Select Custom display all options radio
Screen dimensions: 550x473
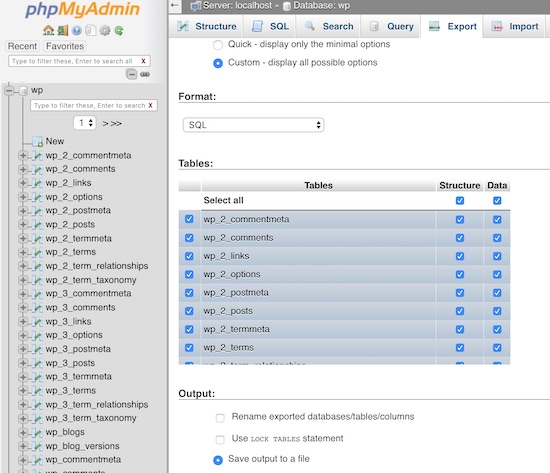[218, 63]
